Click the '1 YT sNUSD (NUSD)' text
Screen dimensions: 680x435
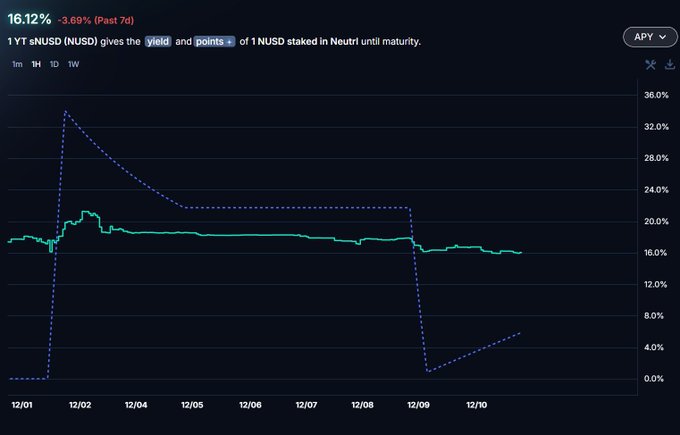point(52,41)
